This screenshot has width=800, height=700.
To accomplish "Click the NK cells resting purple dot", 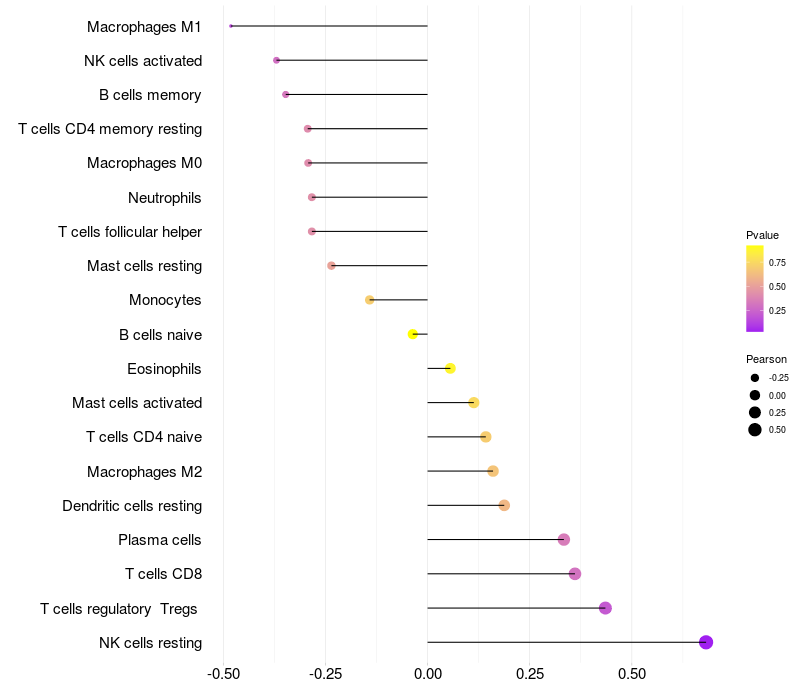I will click(x=706, y=642).
